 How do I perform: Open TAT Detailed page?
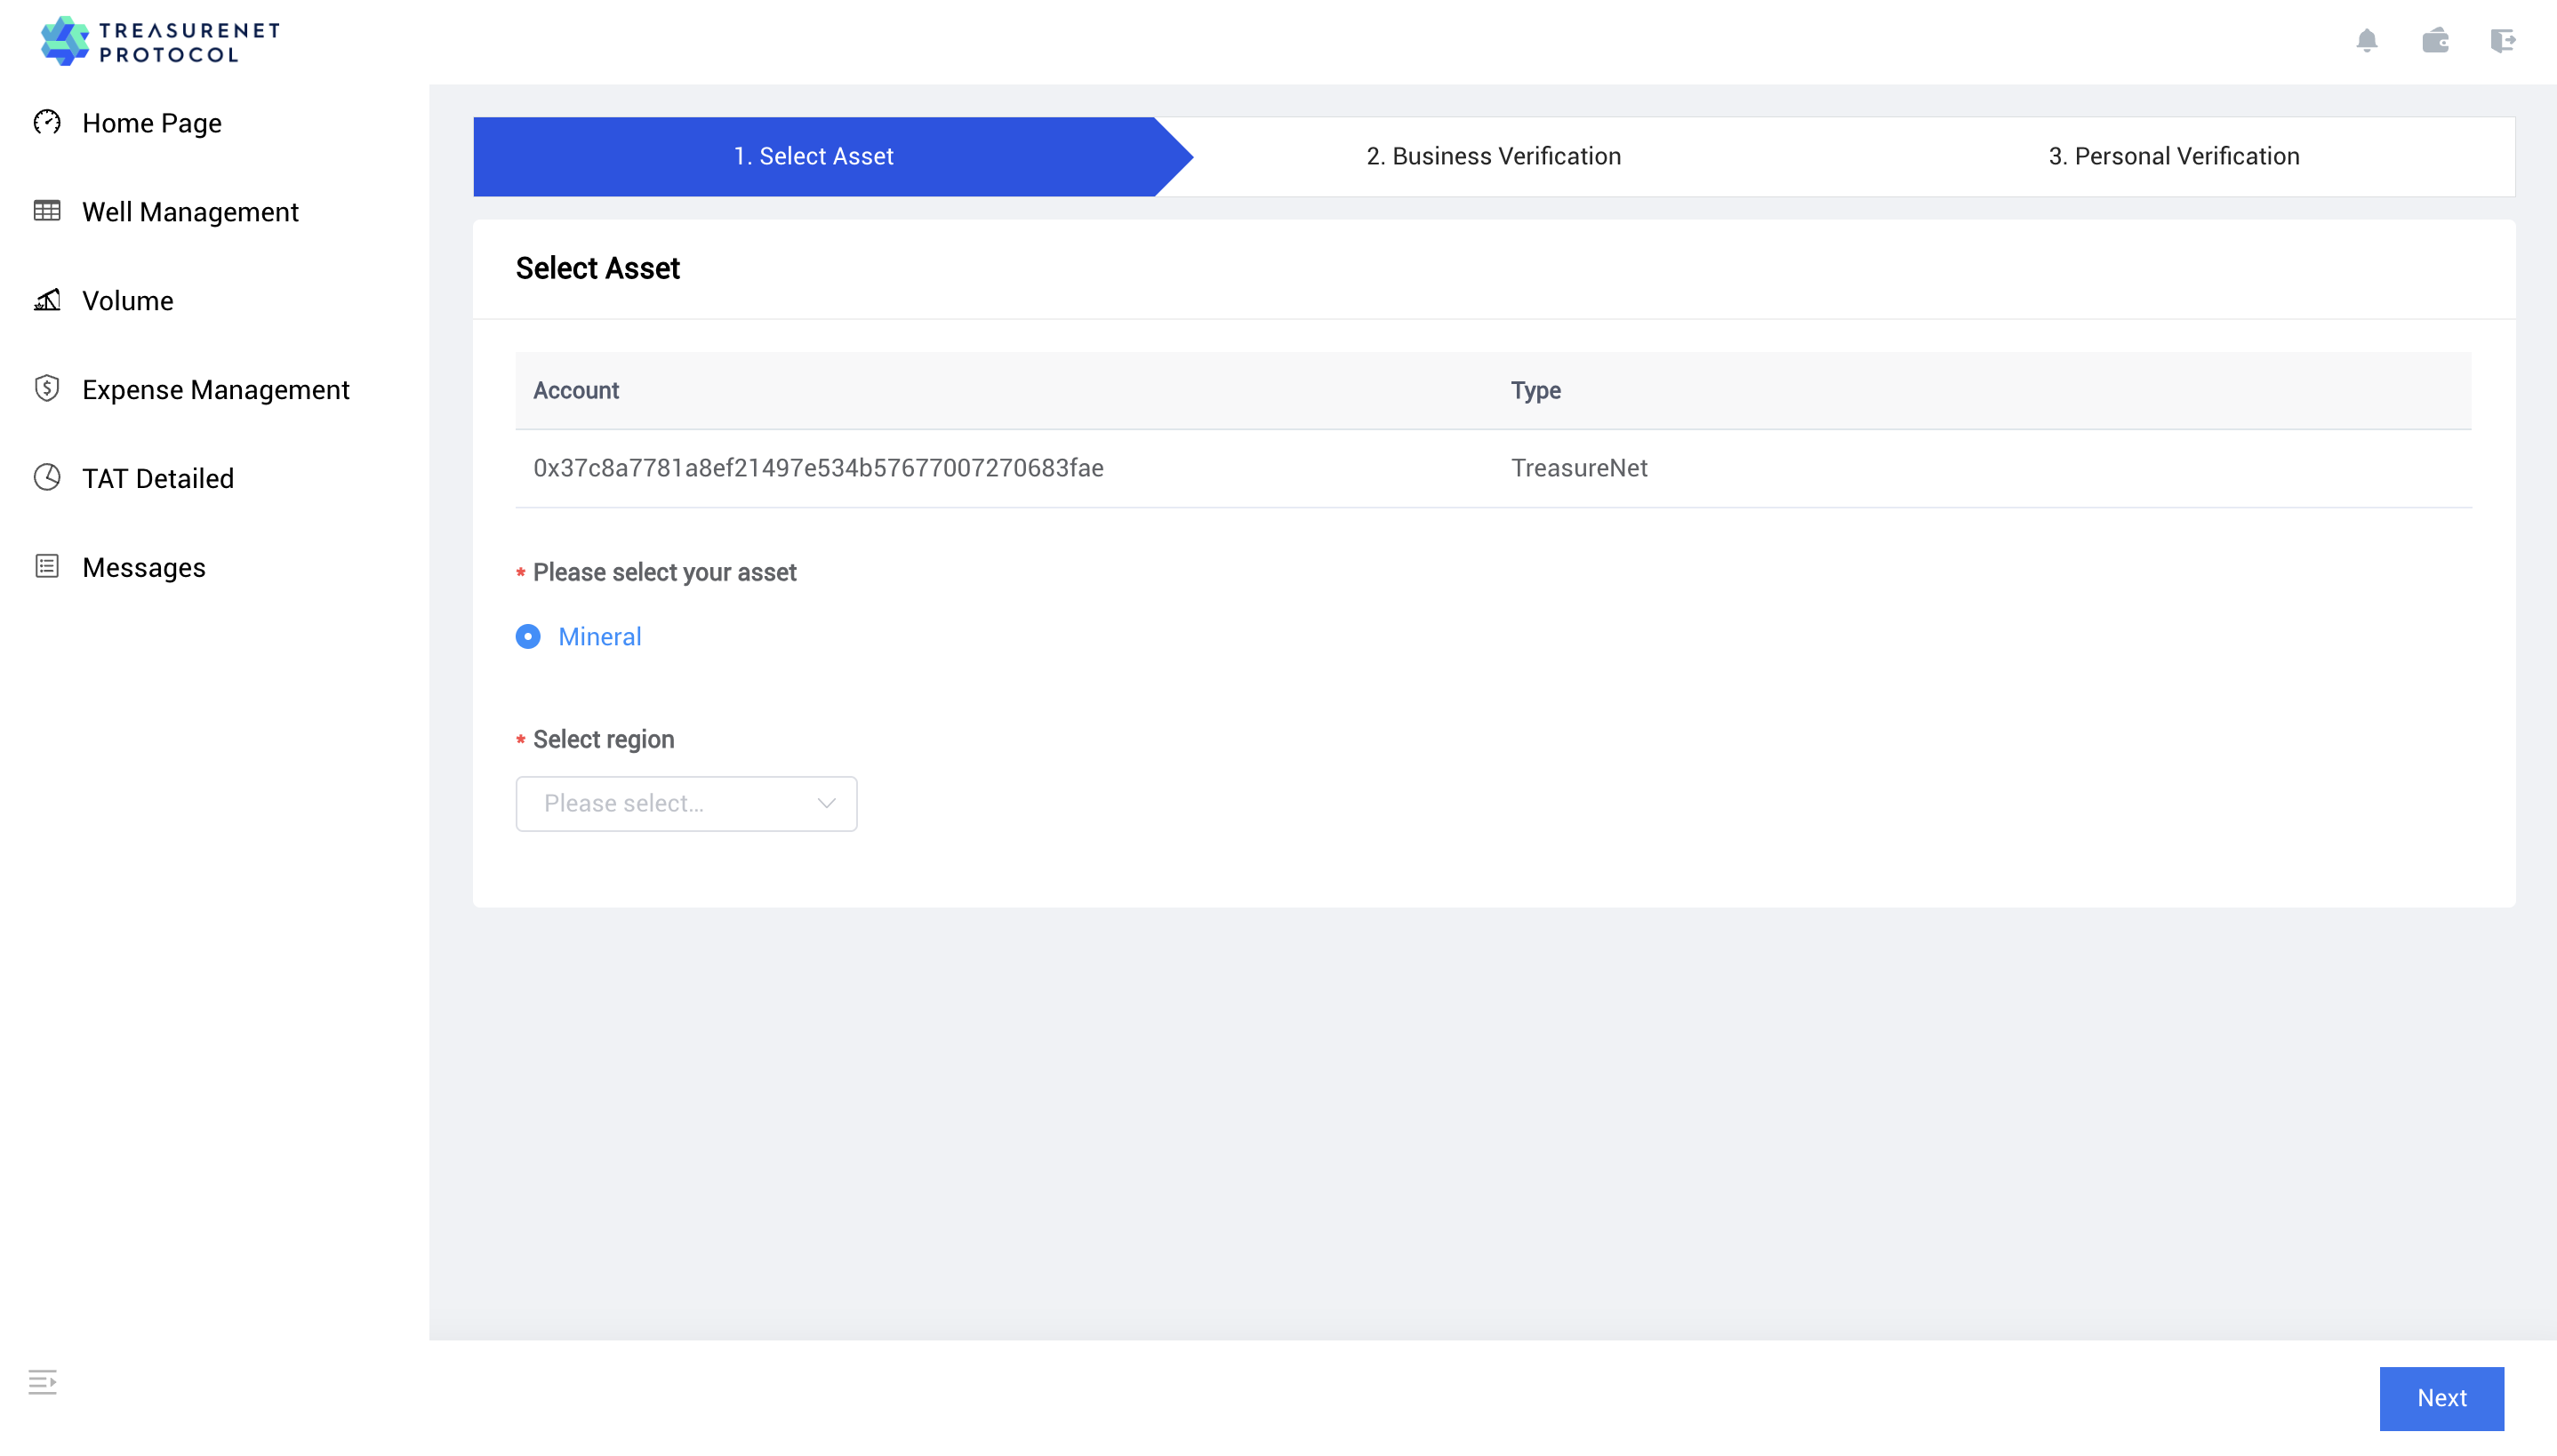pyautogui.click(x=158, y=479)
